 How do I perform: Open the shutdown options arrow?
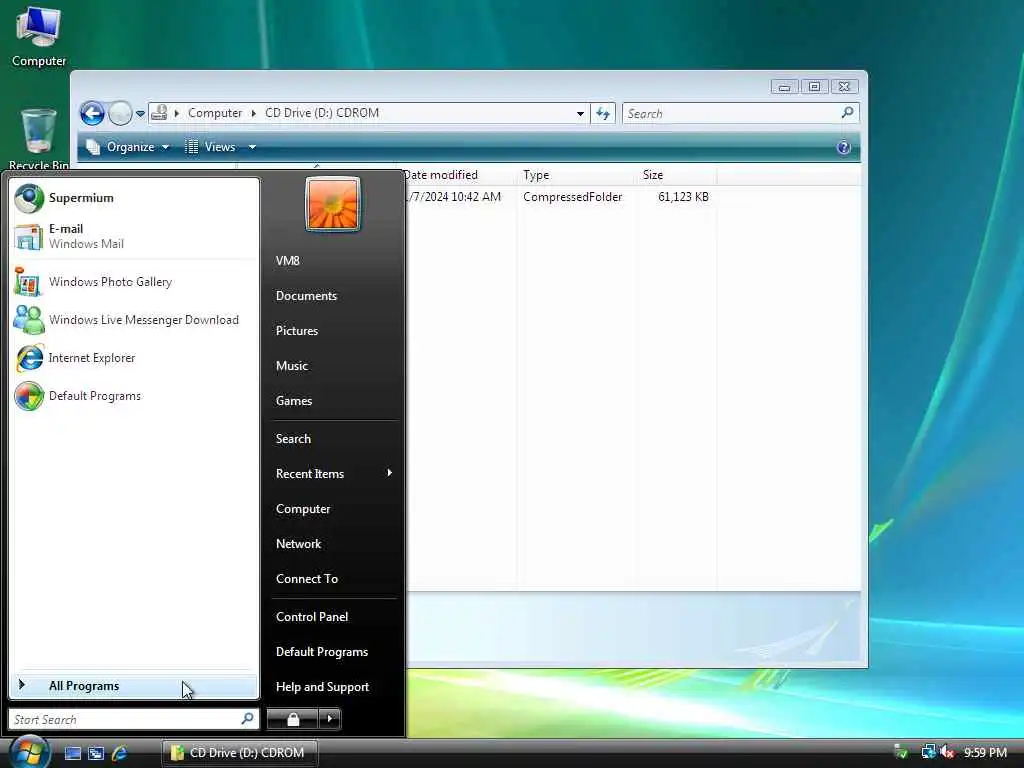pyautogui.click(x=330, y=719)
